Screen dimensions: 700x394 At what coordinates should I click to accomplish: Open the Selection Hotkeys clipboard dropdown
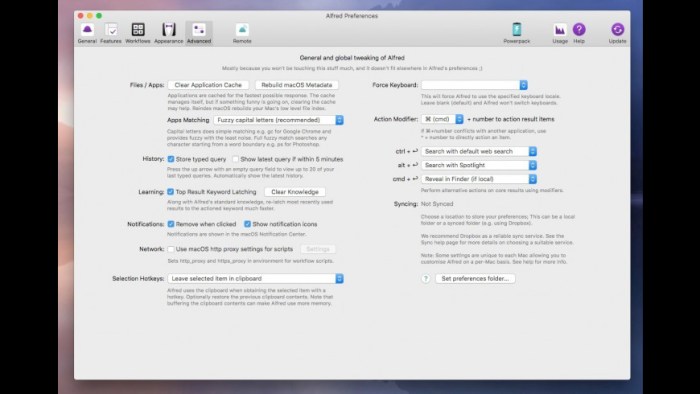point(255,278)
